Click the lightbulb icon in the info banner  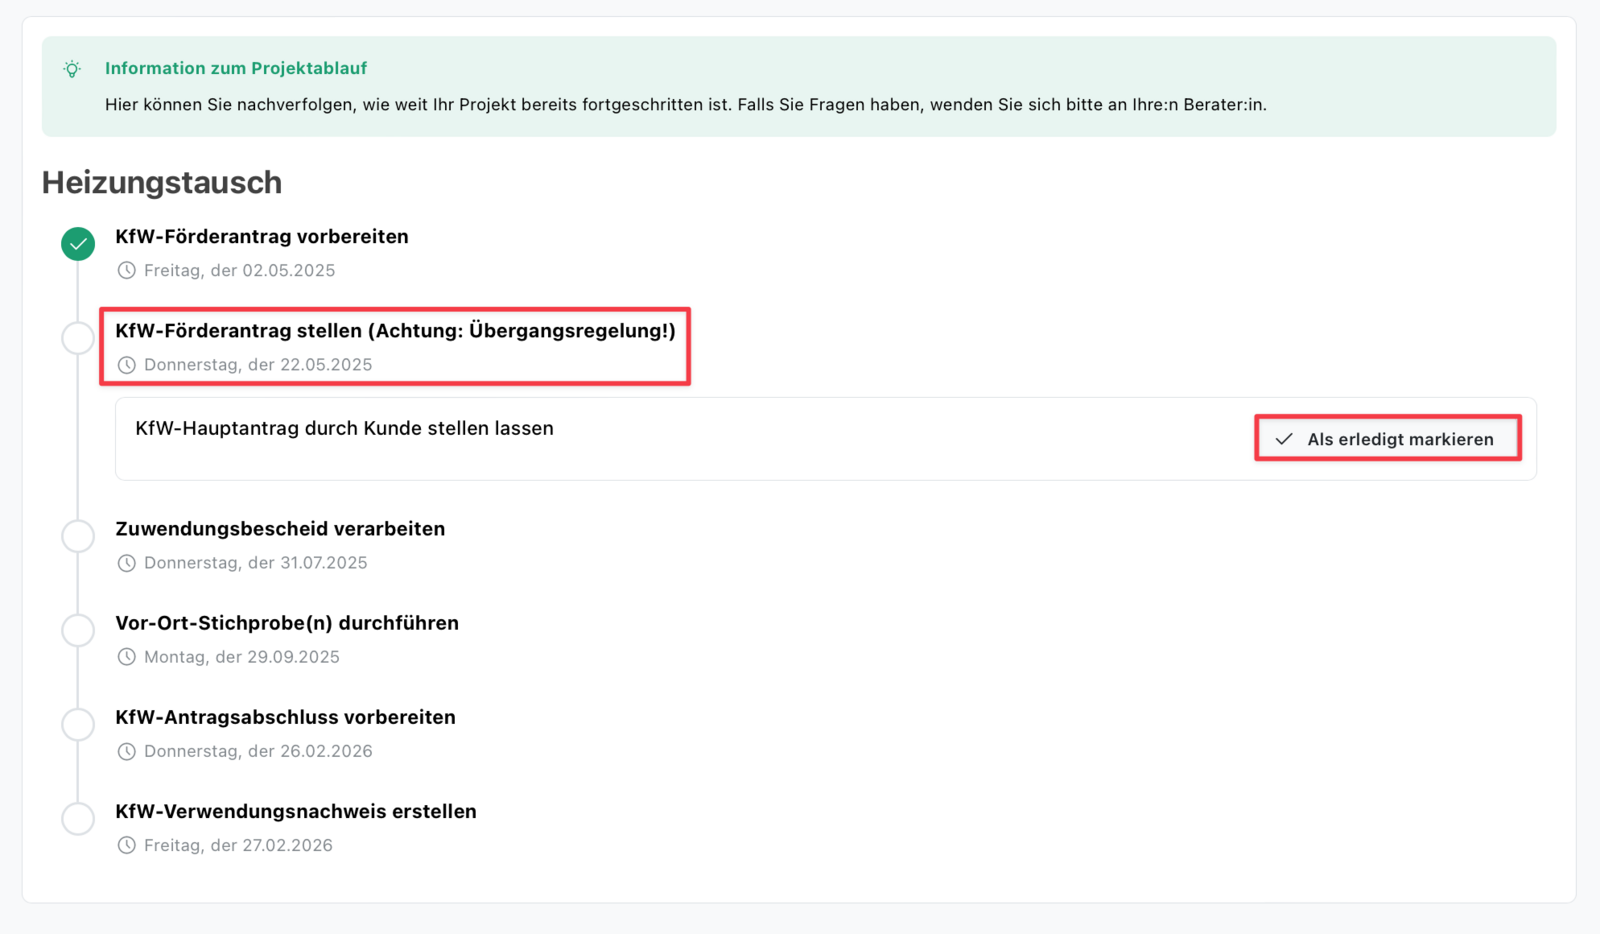[x=72, y=69]
